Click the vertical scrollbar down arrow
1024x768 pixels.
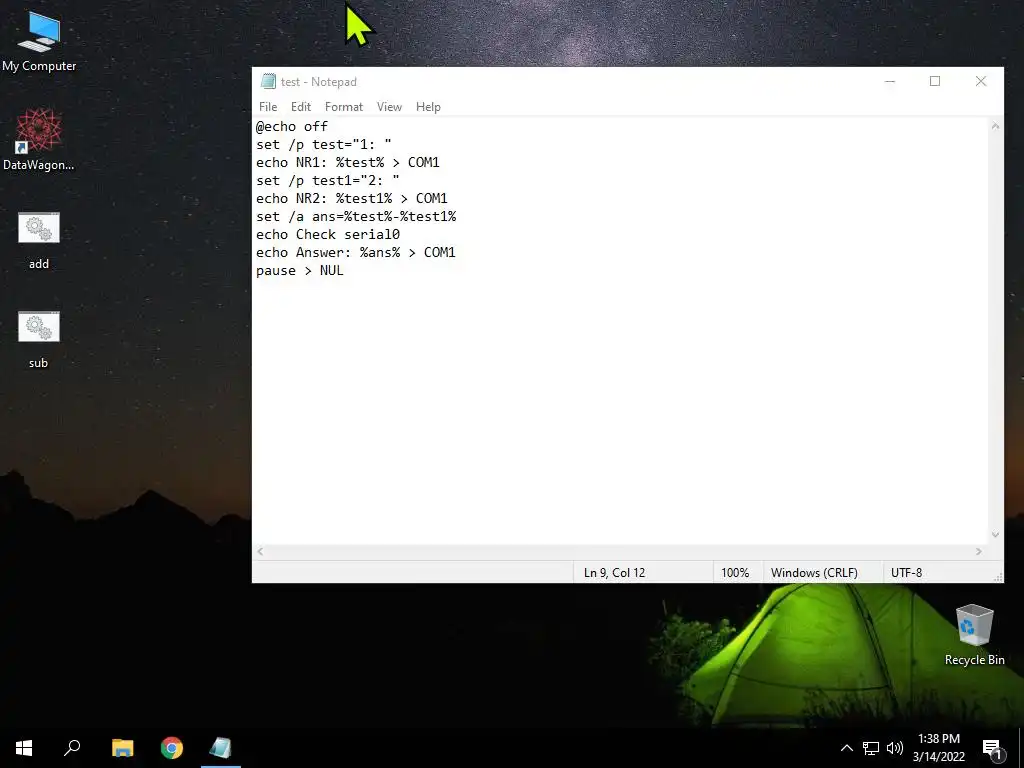click(995, 535)
